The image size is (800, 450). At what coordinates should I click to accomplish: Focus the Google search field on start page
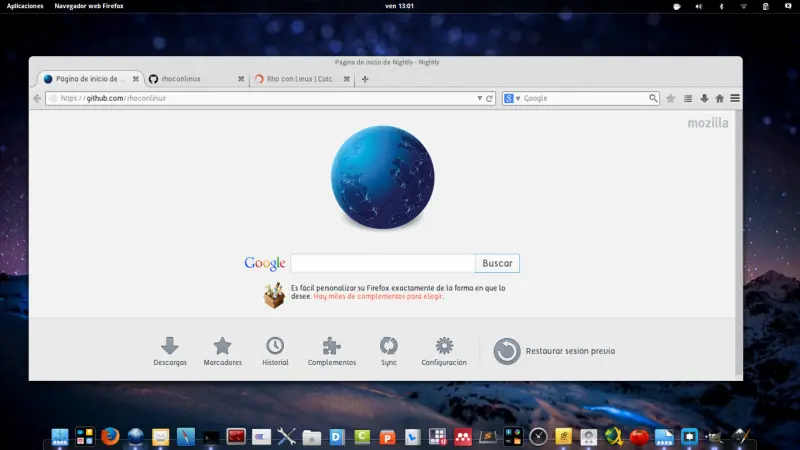pyautogui.click(x=383, y=263)
